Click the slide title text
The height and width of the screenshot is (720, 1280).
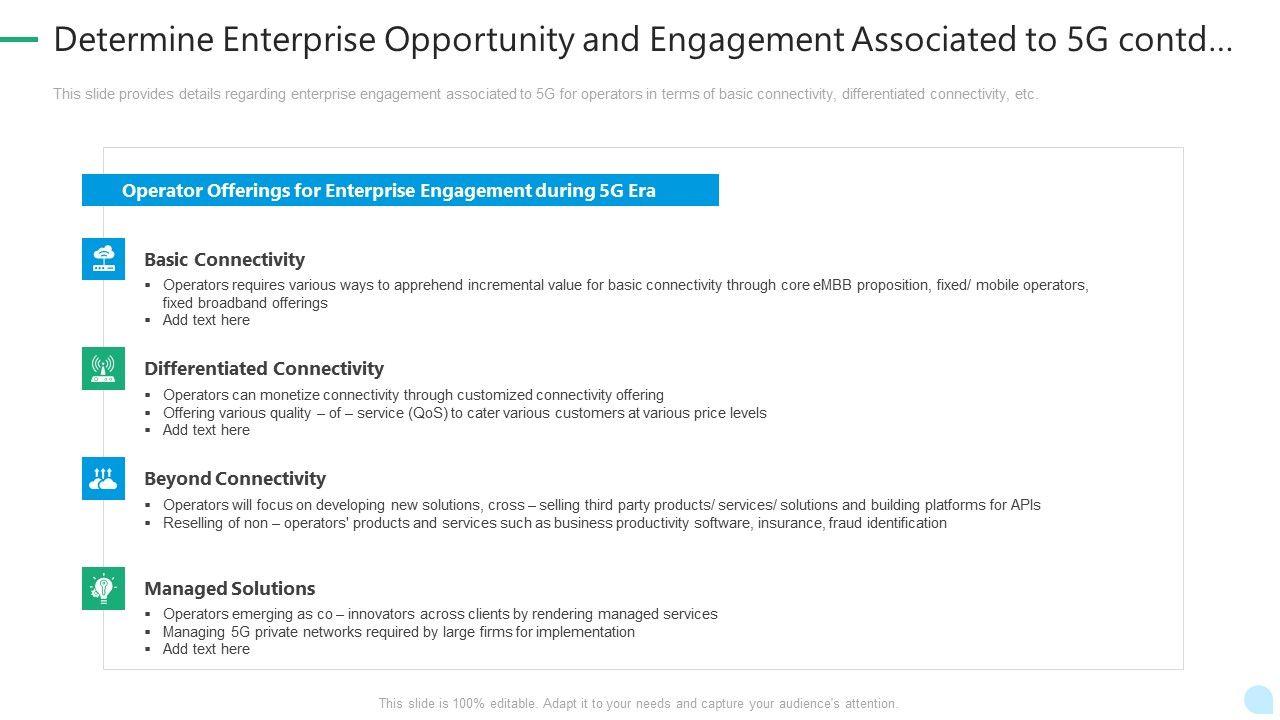tap(642, 40)
